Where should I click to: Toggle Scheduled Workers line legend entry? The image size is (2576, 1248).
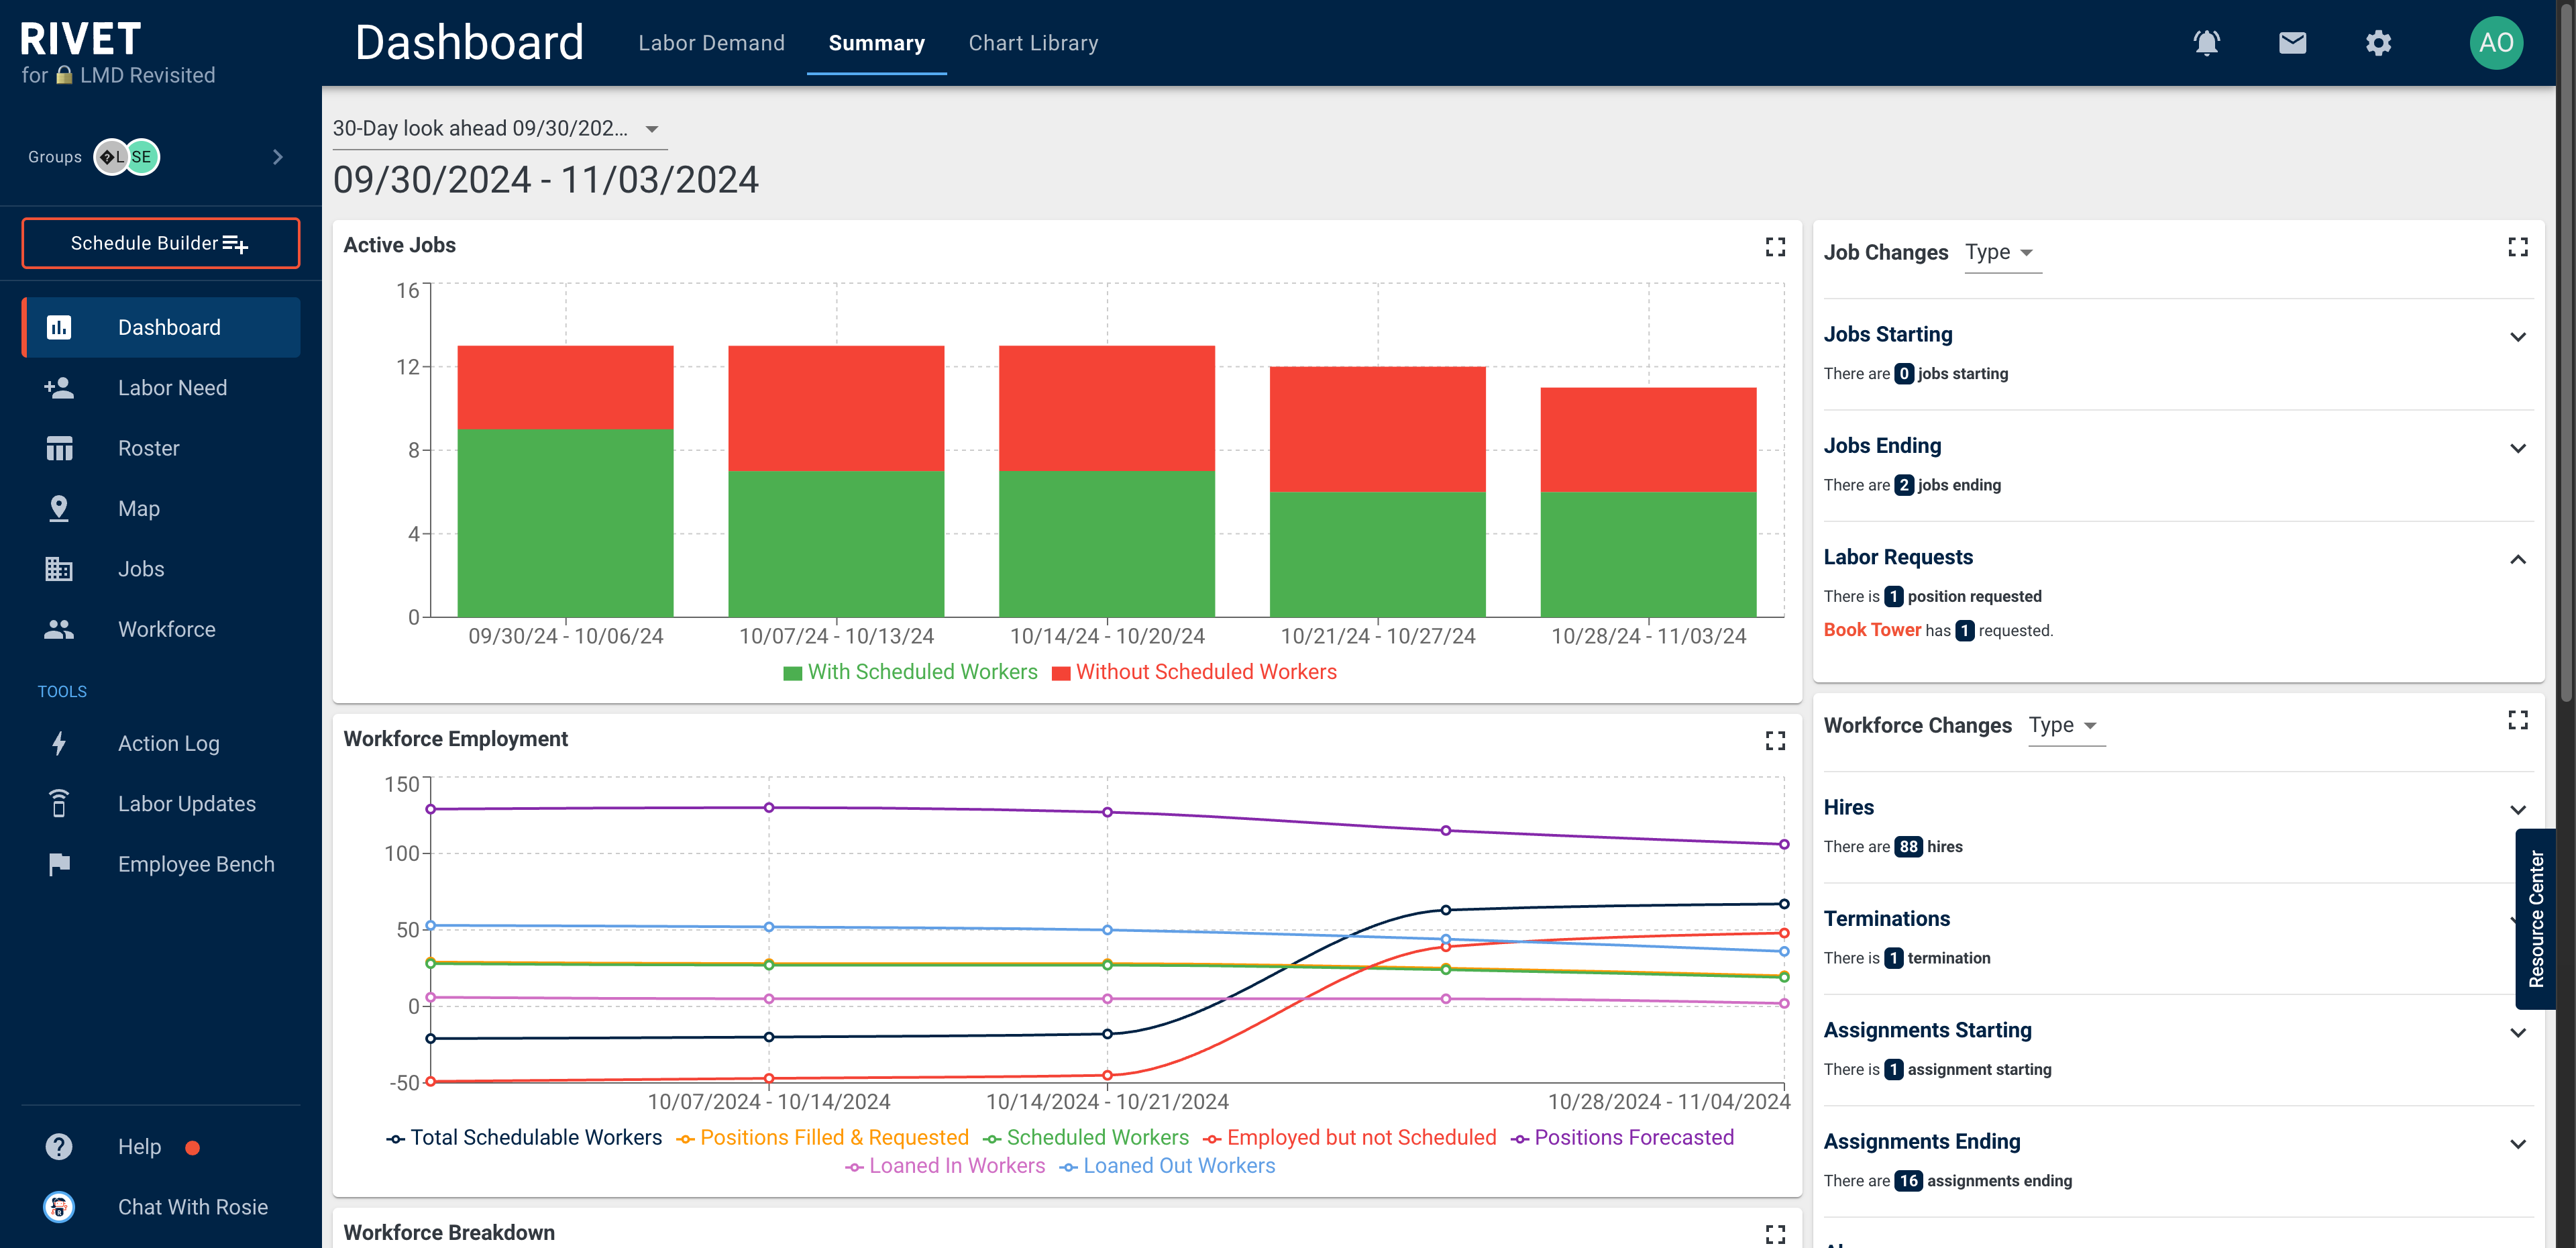point(1086,1138)
